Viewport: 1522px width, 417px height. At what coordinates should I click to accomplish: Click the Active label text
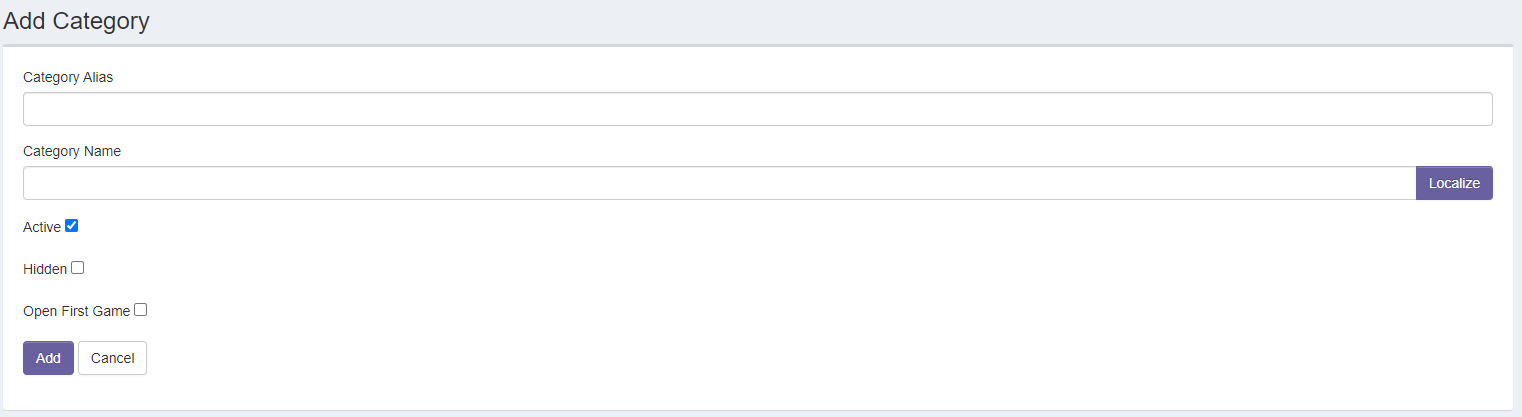click(x=42, y=227)
